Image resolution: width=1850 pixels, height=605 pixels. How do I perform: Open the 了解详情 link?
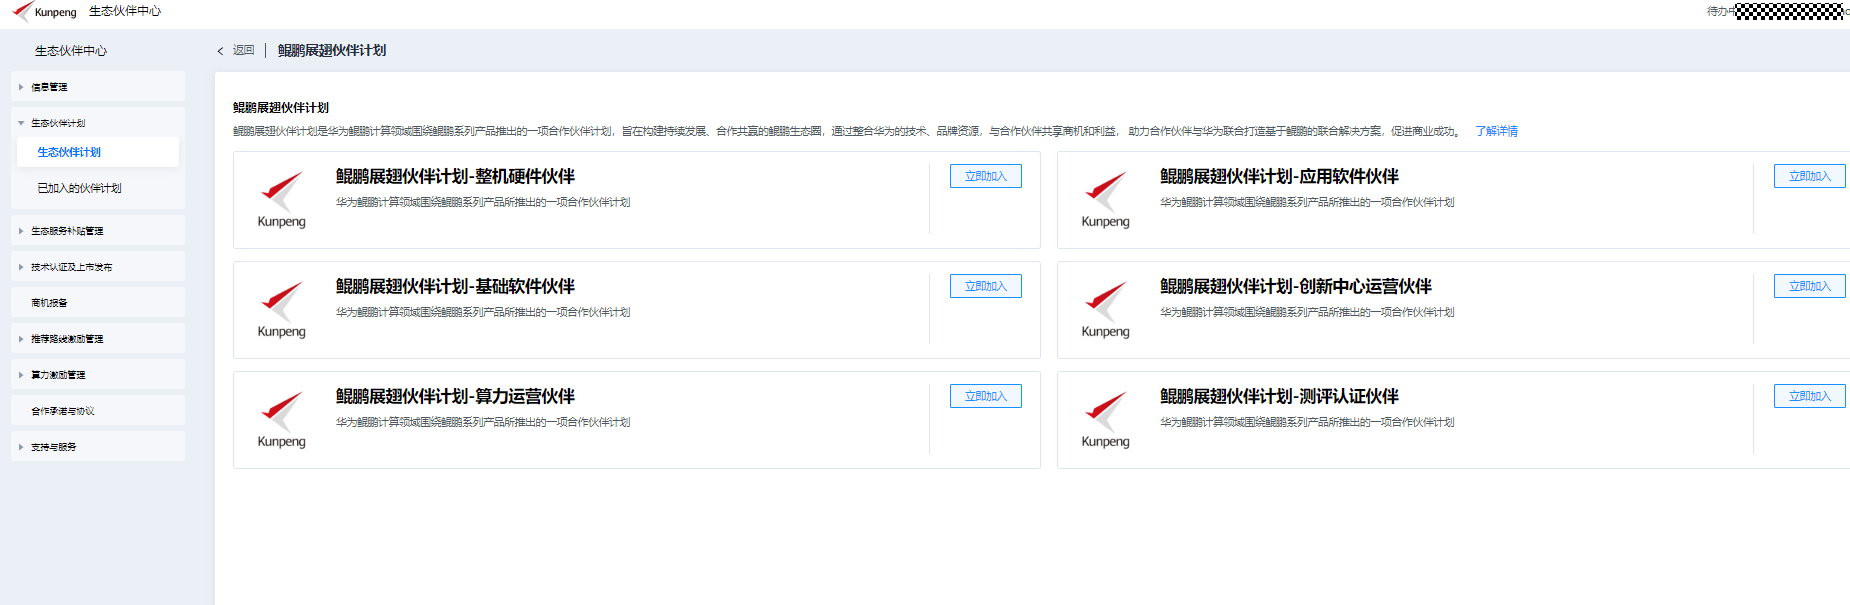[1496, 131]
